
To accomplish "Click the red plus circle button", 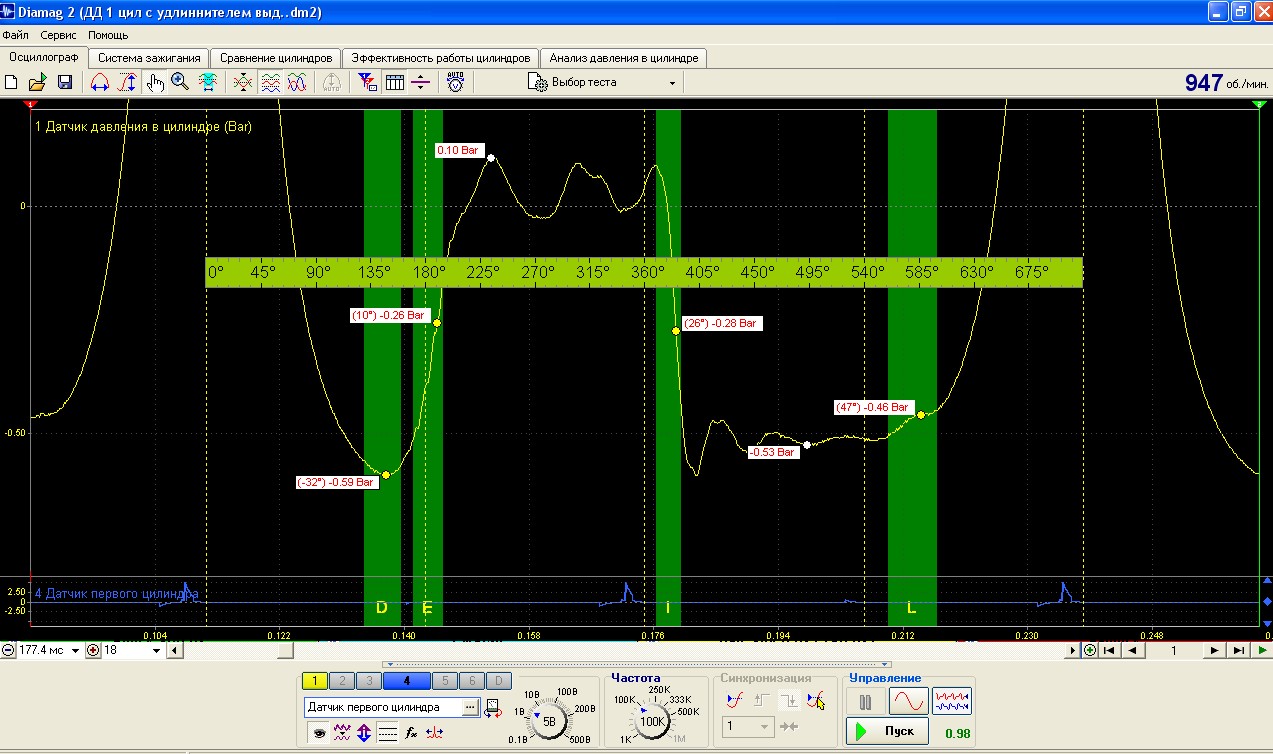I will click(x=94, y=650).
